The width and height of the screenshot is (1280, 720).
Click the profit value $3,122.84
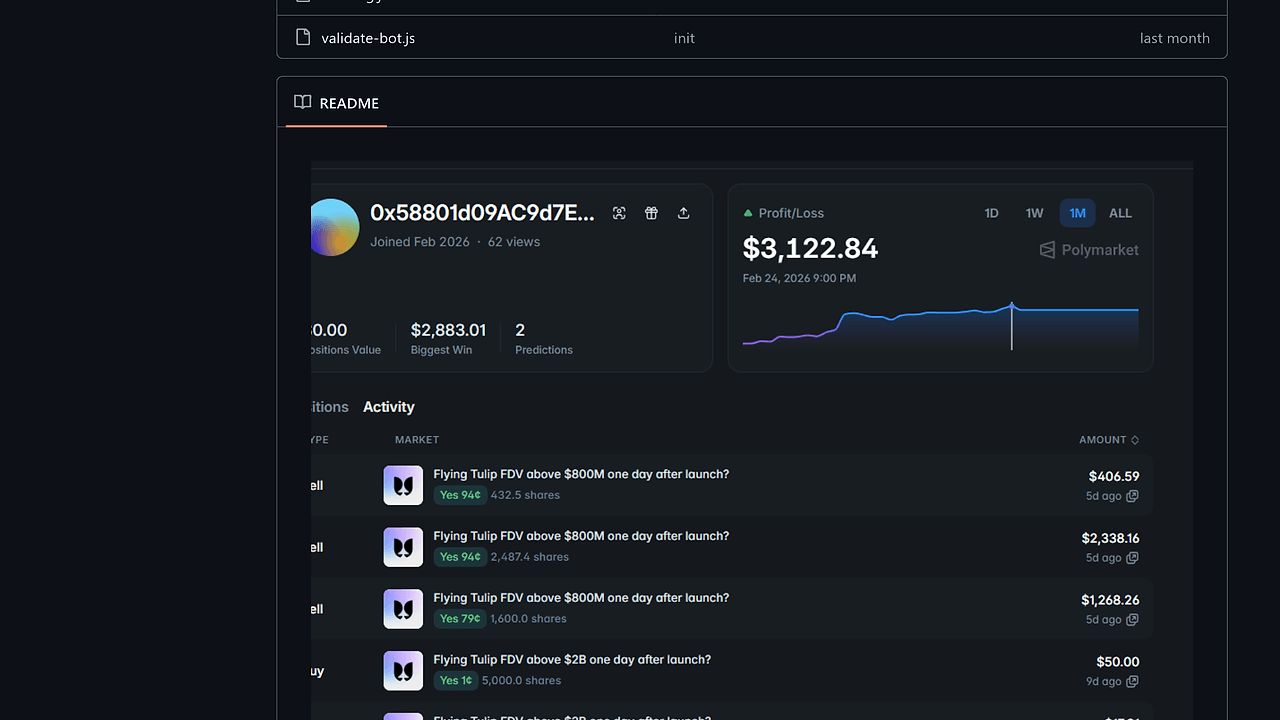(810, 248)
